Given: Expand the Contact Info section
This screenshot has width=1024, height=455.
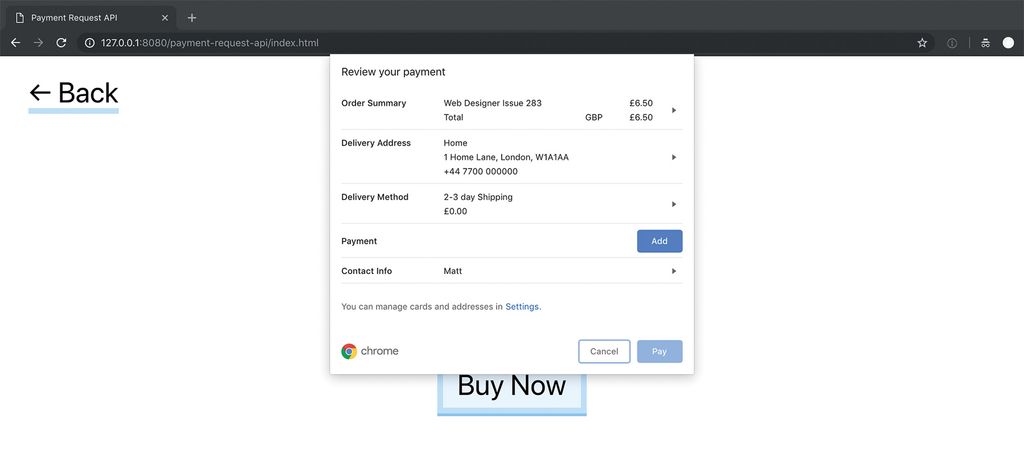Looking at the screenshot, I should point(674,271).
